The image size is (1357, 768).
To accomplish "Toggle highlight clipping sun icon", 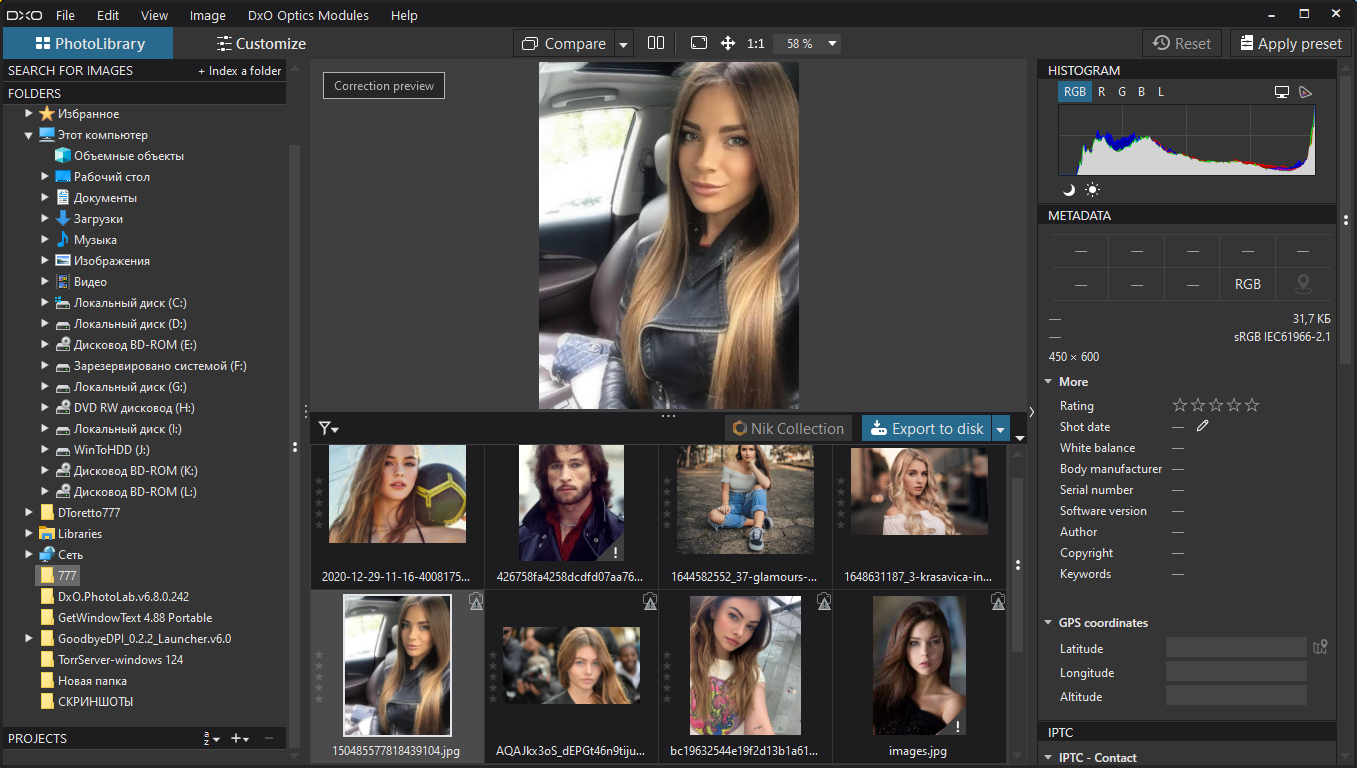I will [1093, 189].
